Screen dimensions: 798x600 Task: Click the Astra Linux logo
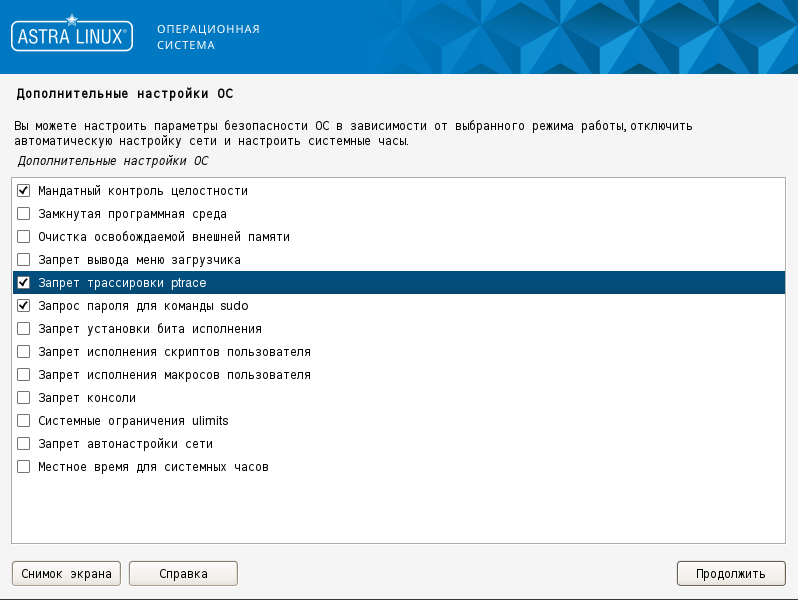(72, 34)
